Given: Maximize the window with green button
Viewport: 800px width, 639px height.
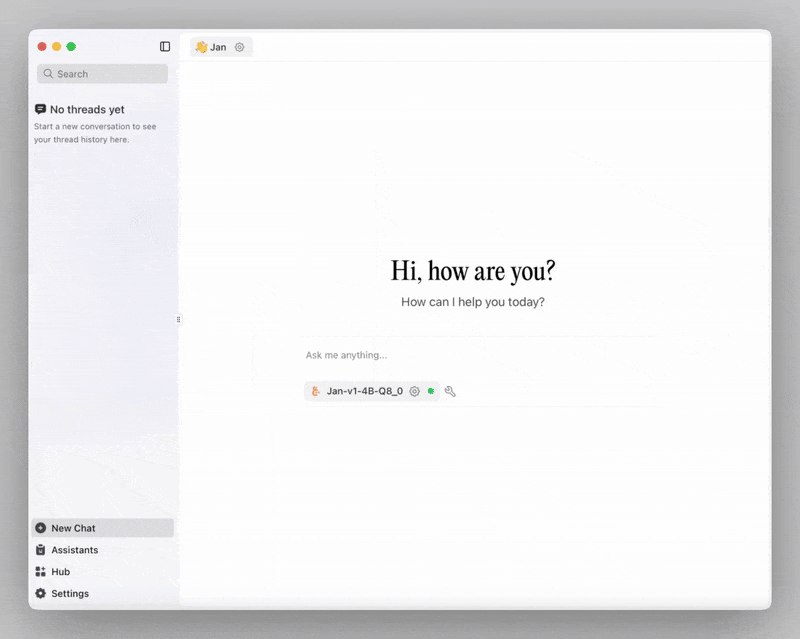Looking at the screenshot, I should click(x=71, y=47).
